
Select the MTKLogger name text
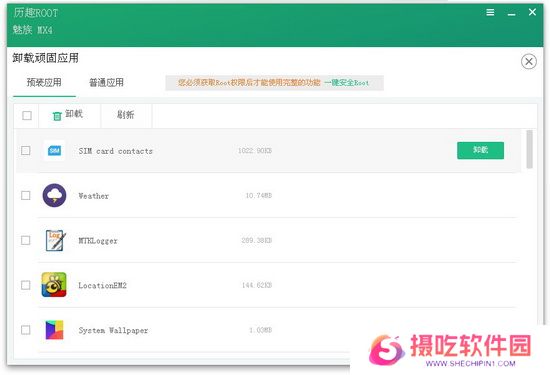[98, 241]
